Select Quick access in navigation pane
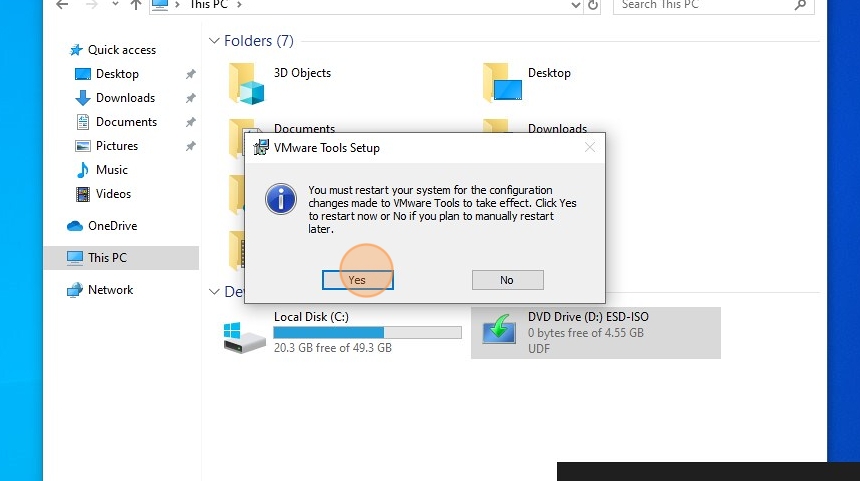860x481 pixels. 122,50
